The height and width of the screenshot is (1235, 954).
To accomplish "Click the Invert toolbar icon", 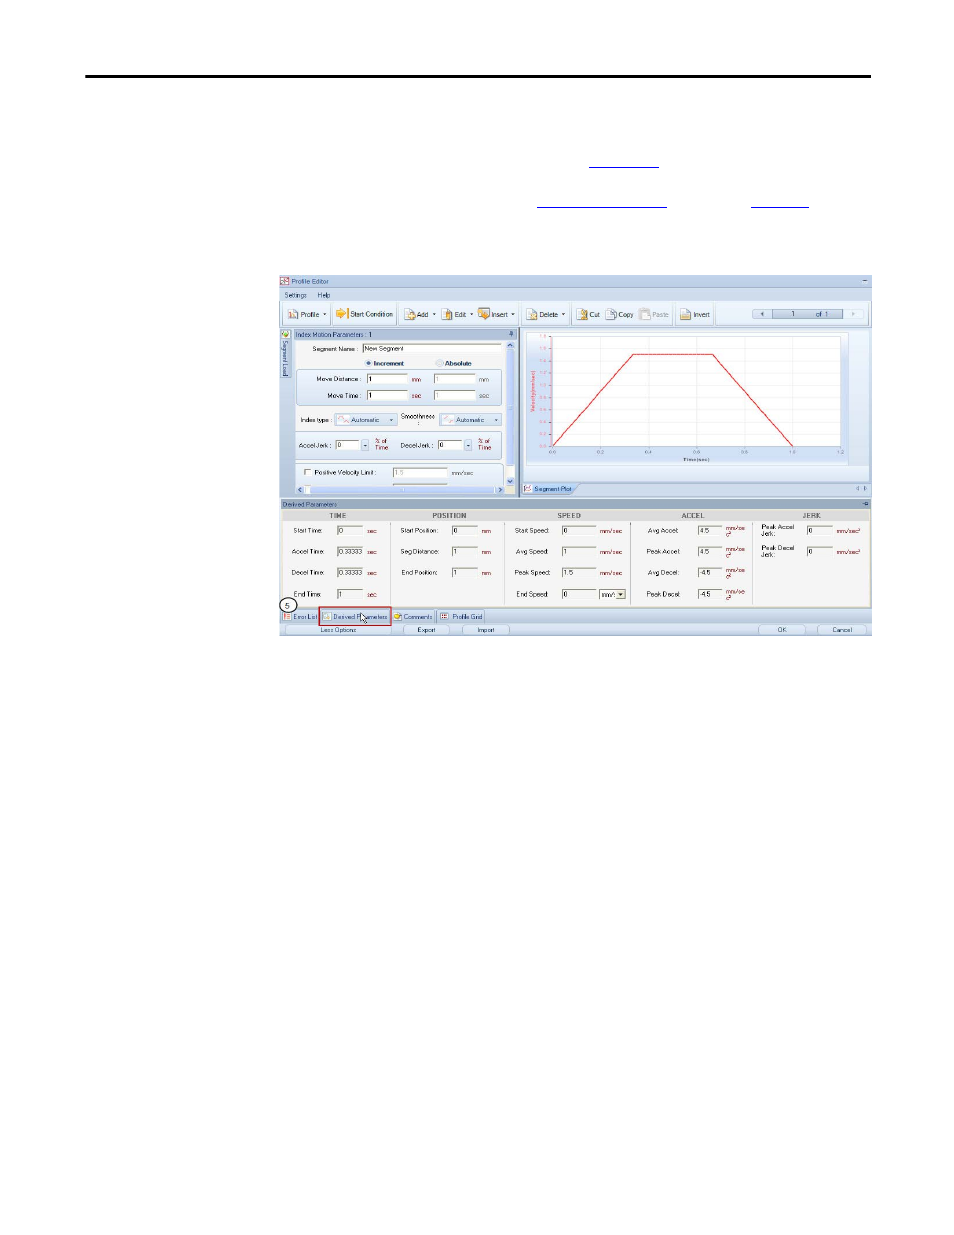I will coord(685,314).
